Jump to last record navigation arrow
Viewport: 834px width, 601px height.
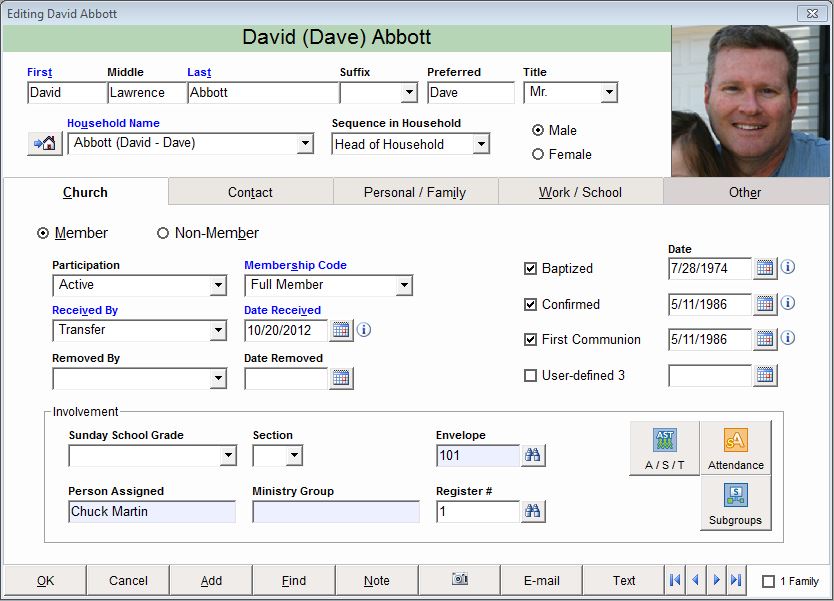tap(737, 580)
